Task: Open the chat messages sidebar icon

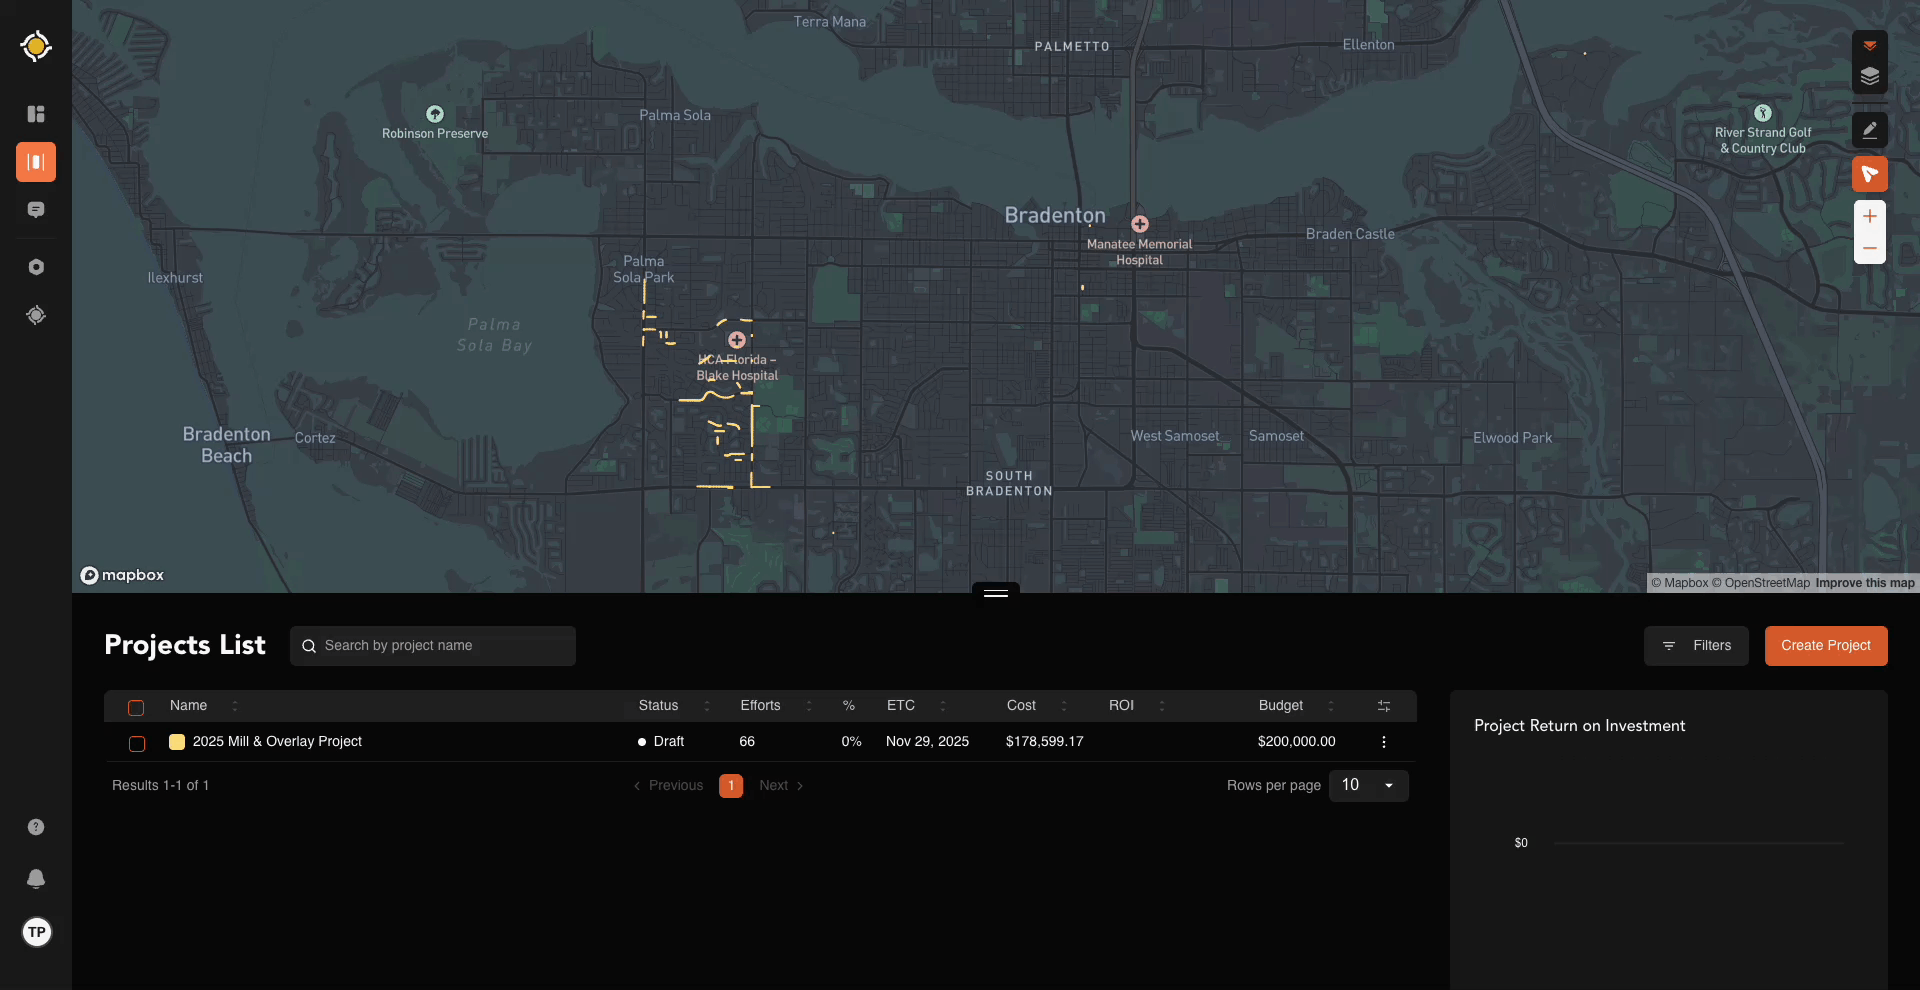Action: point(36,210)
